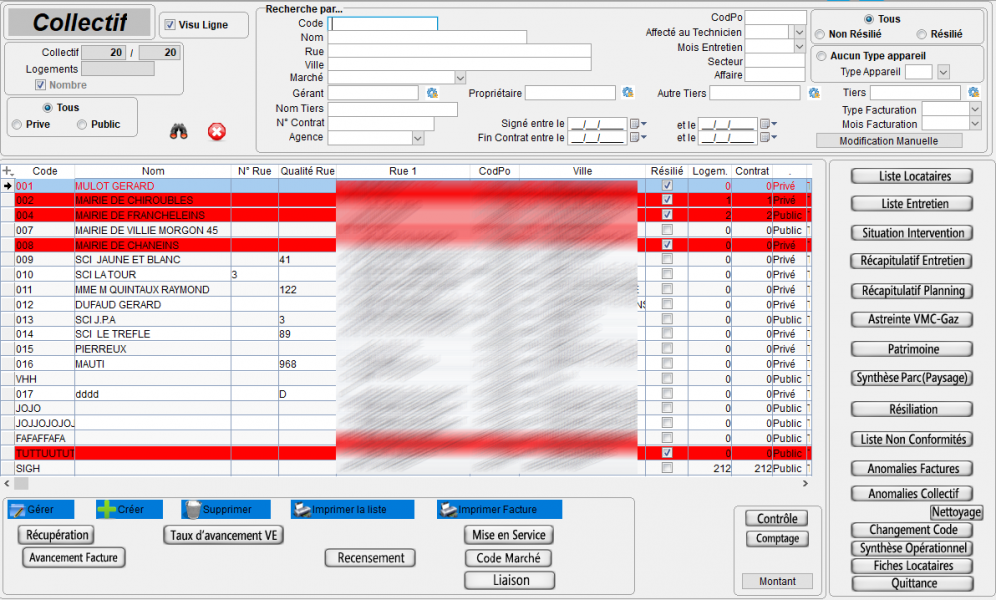Click the Situation Intervention button
Screen dimensions: 996x600
pyautogui.click(x=912, y=233)
